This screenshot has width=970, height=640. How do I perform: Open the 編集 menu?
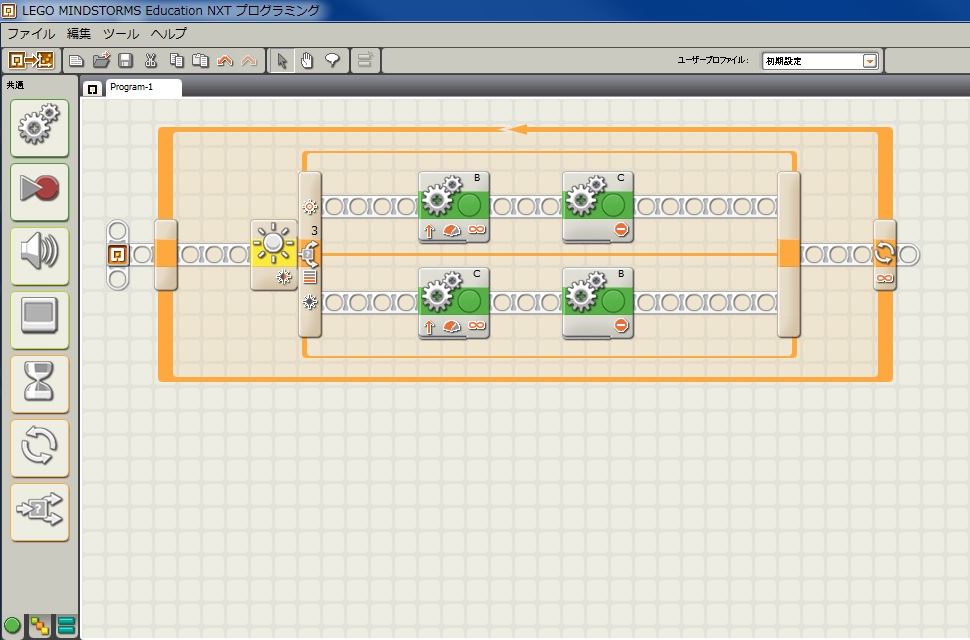(x=79, y=34)
